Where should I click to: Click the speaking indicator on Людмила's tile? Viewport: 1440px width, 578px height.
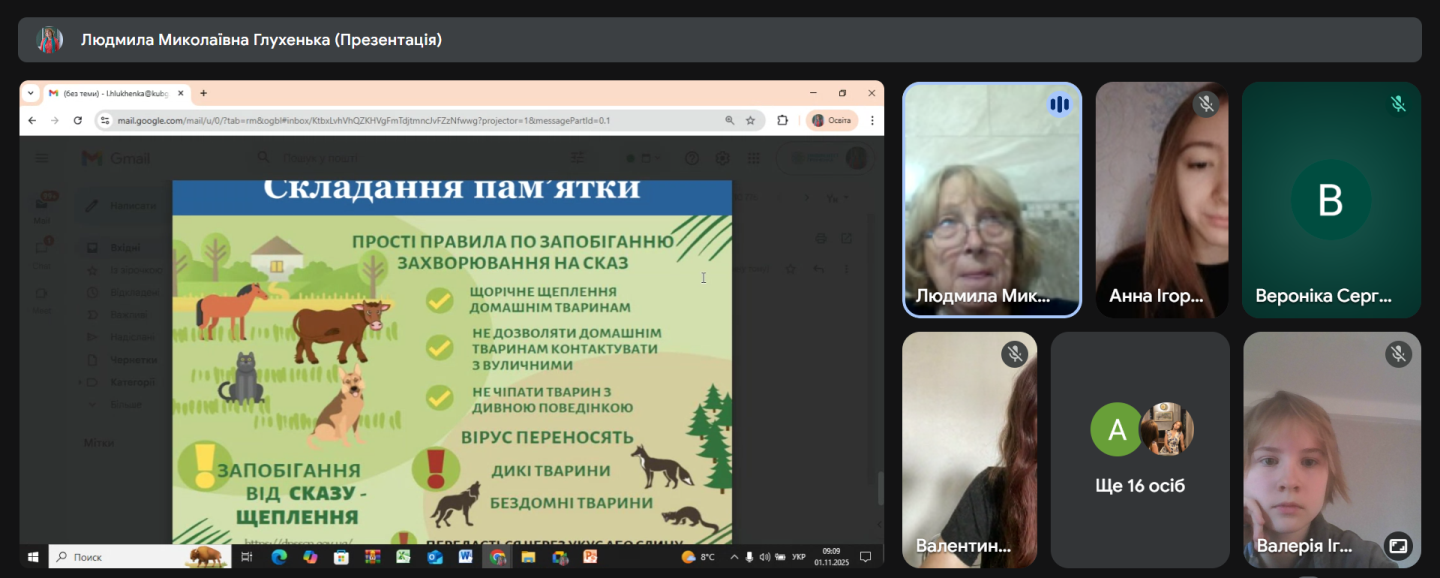click(x=1059, y=104)
